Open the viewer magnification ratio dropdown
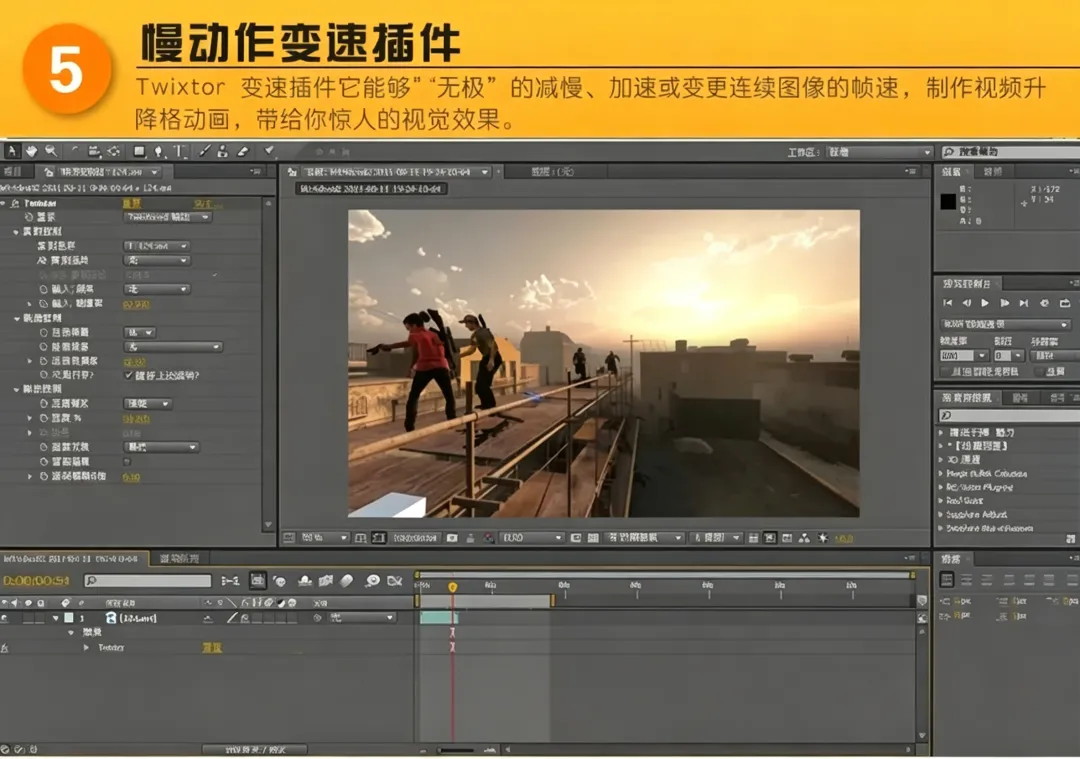The image size is (1080, 759). tap(324, 538)
